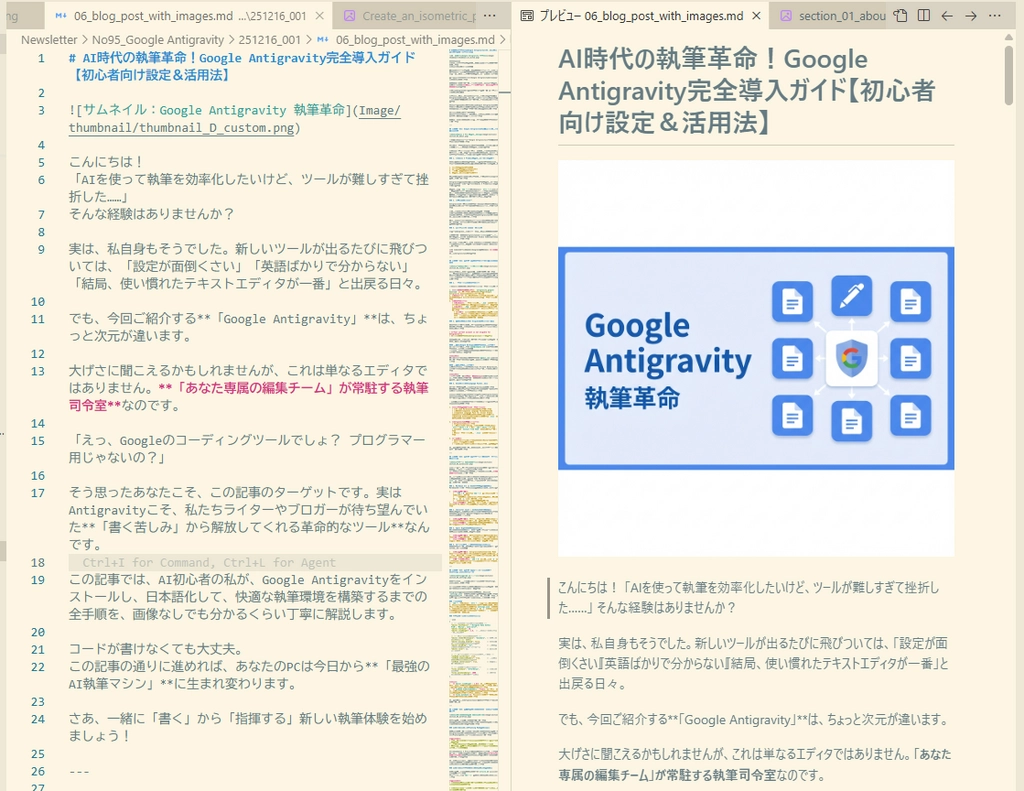
Task: Click the '---' horizontal rule on line 26
Action: (79, 771)
